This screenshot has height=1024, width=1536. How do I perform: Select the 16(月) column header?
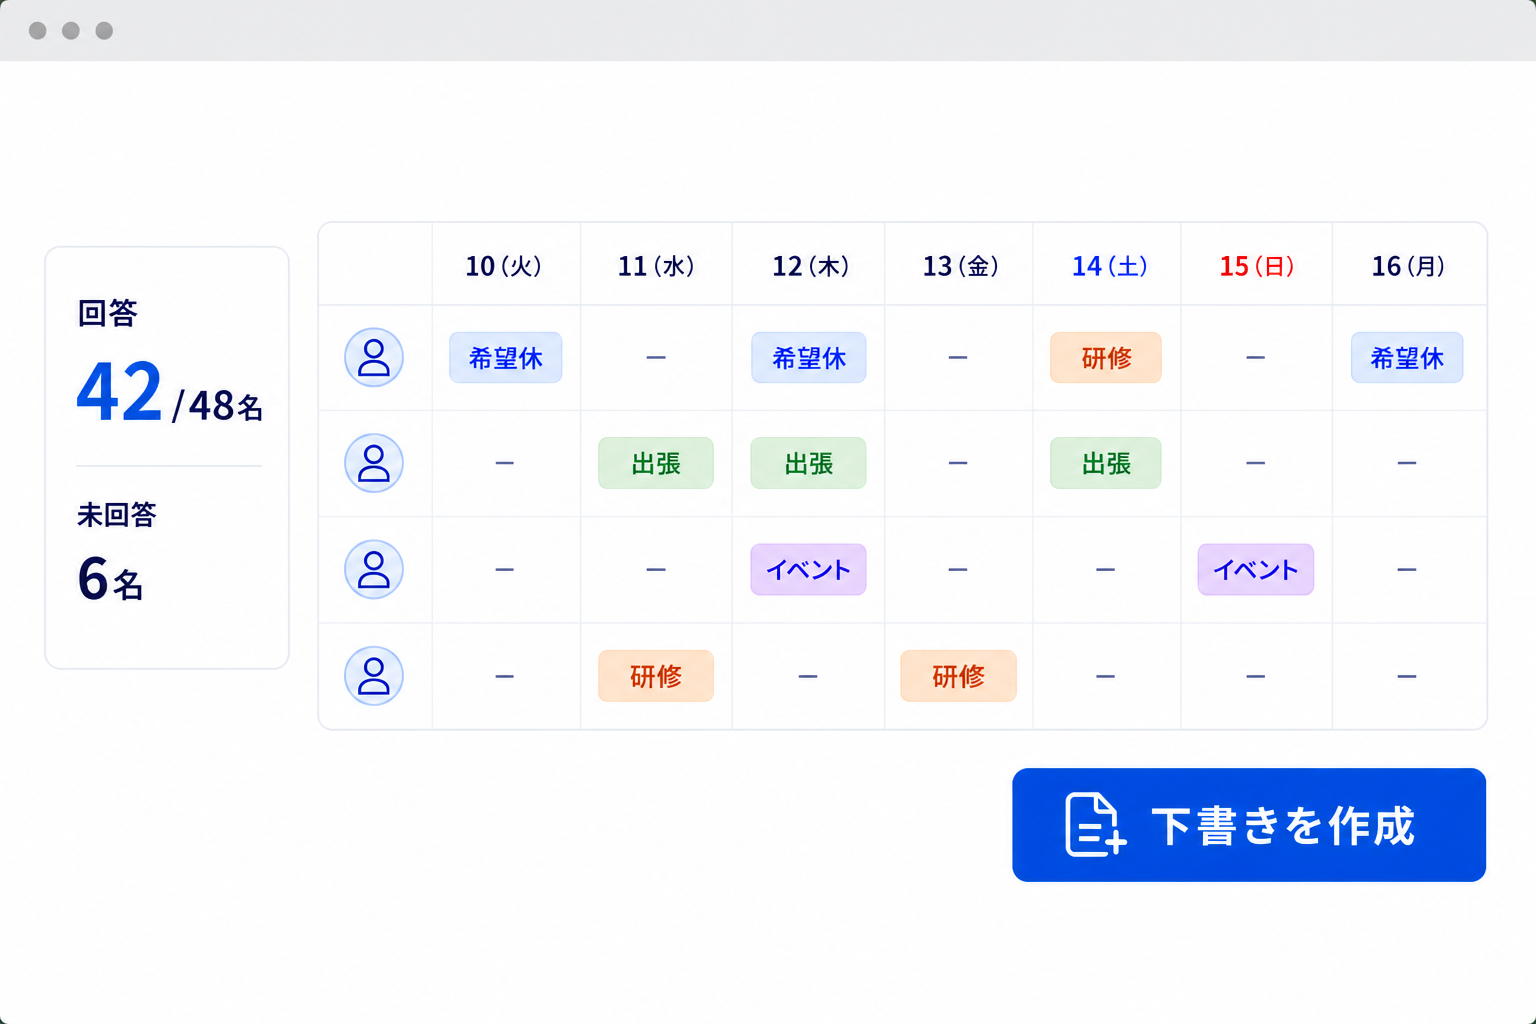pyautogui.click(x=1408, y=266)
